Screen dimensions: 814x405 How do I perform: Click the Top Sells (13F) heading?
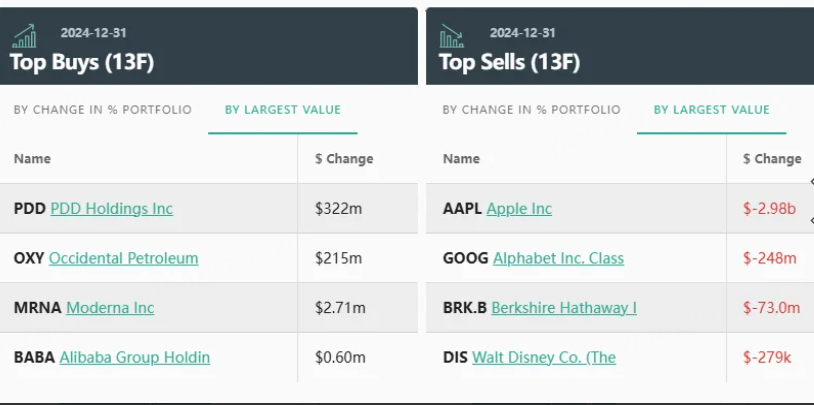[510, 63]
